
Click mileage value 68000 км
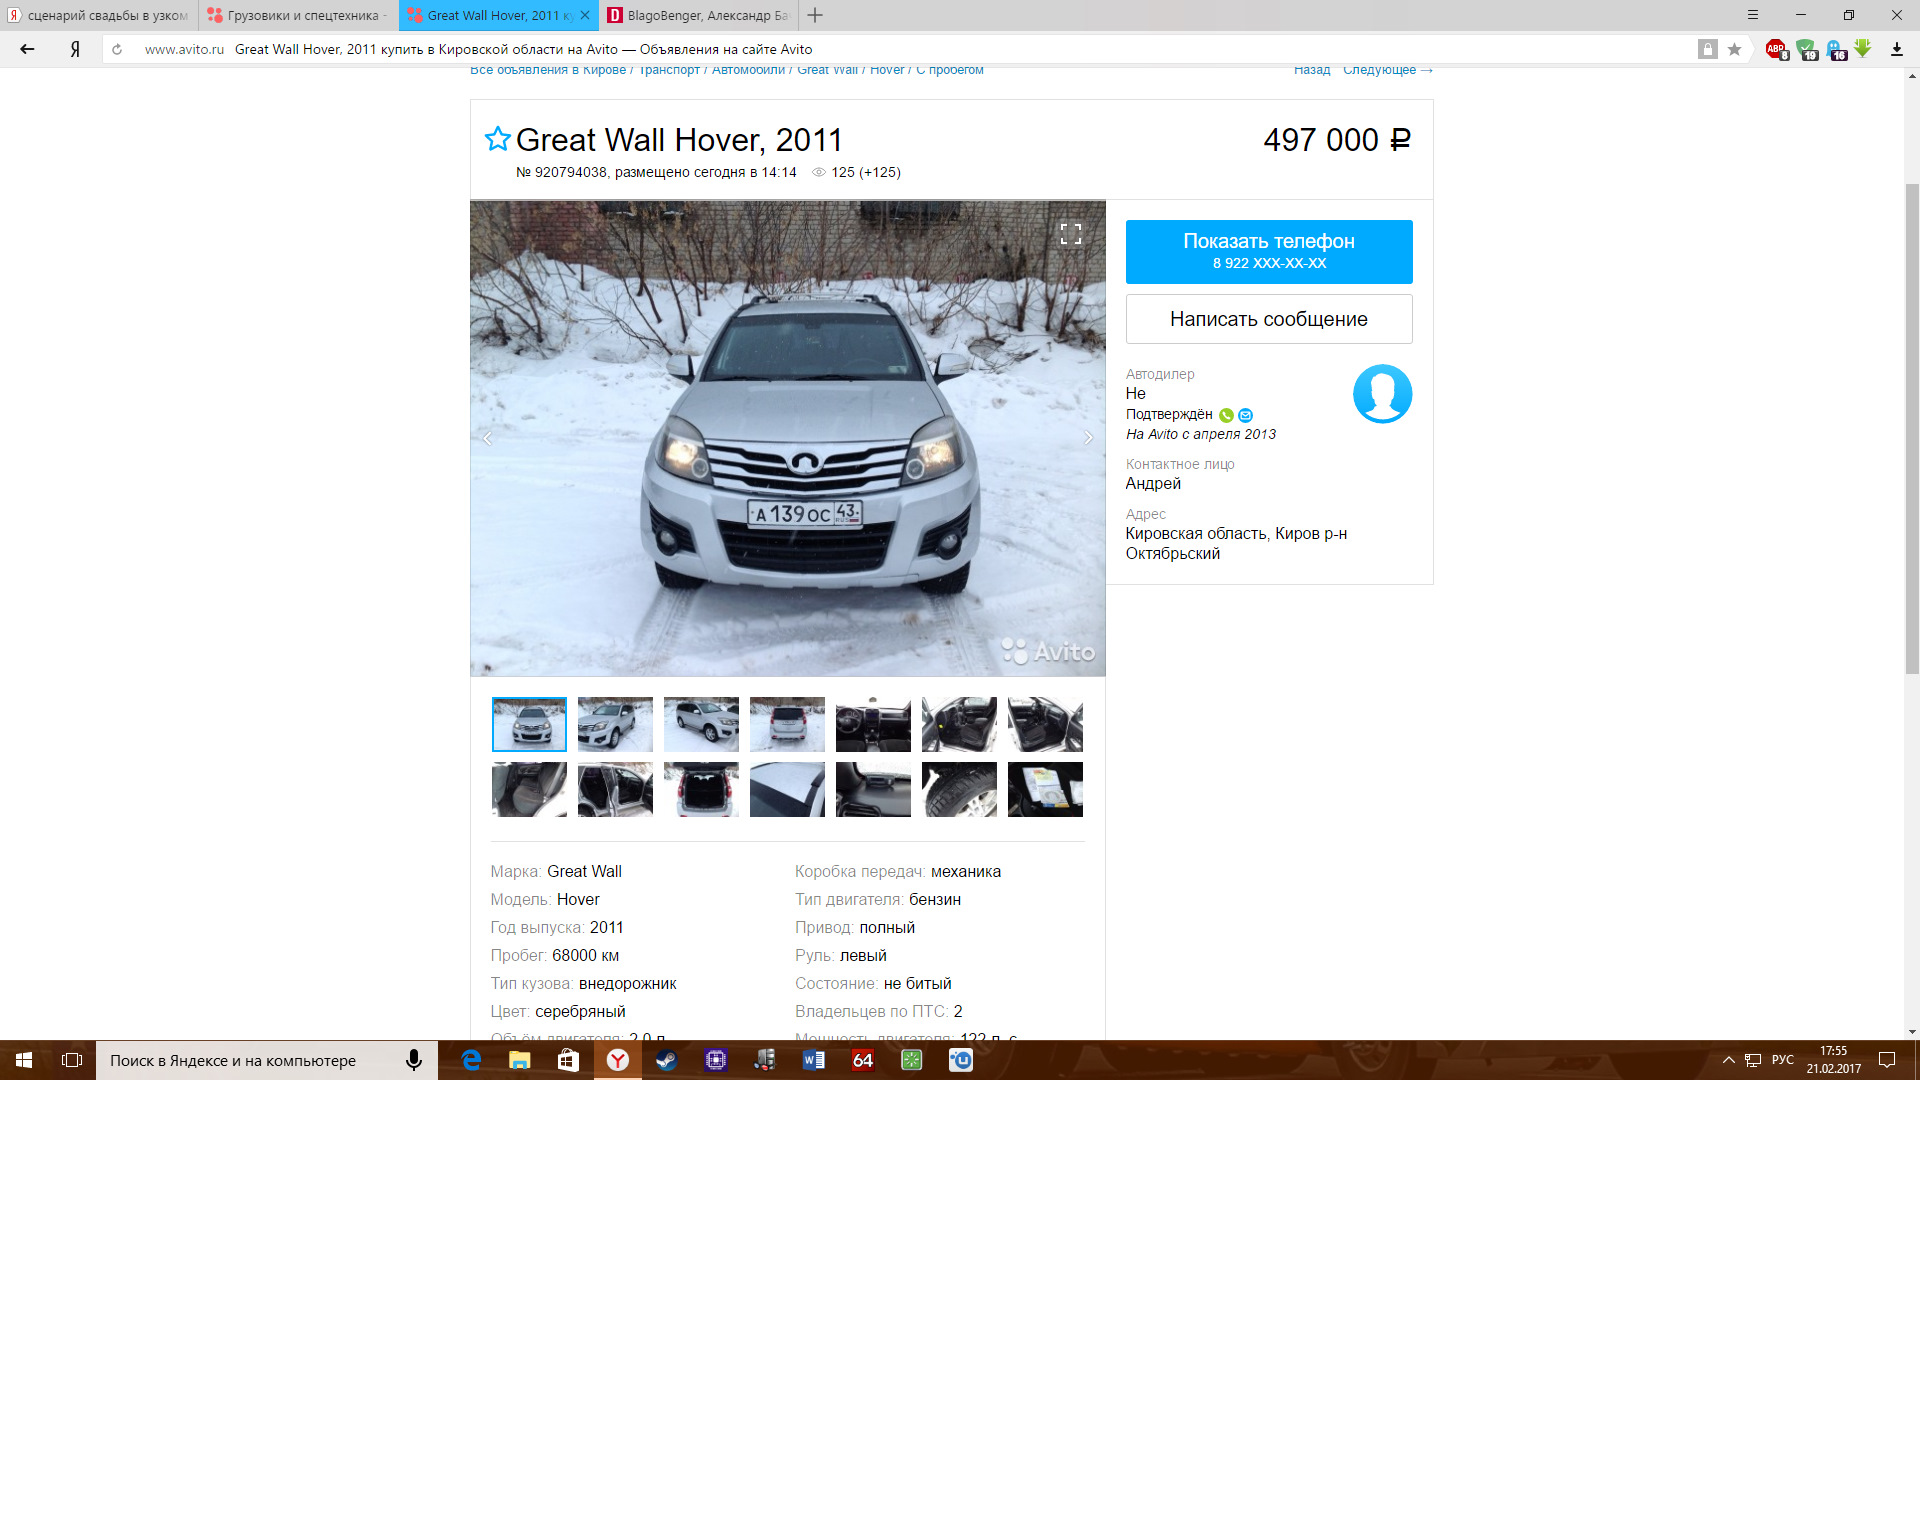click(x=585, y=955)
